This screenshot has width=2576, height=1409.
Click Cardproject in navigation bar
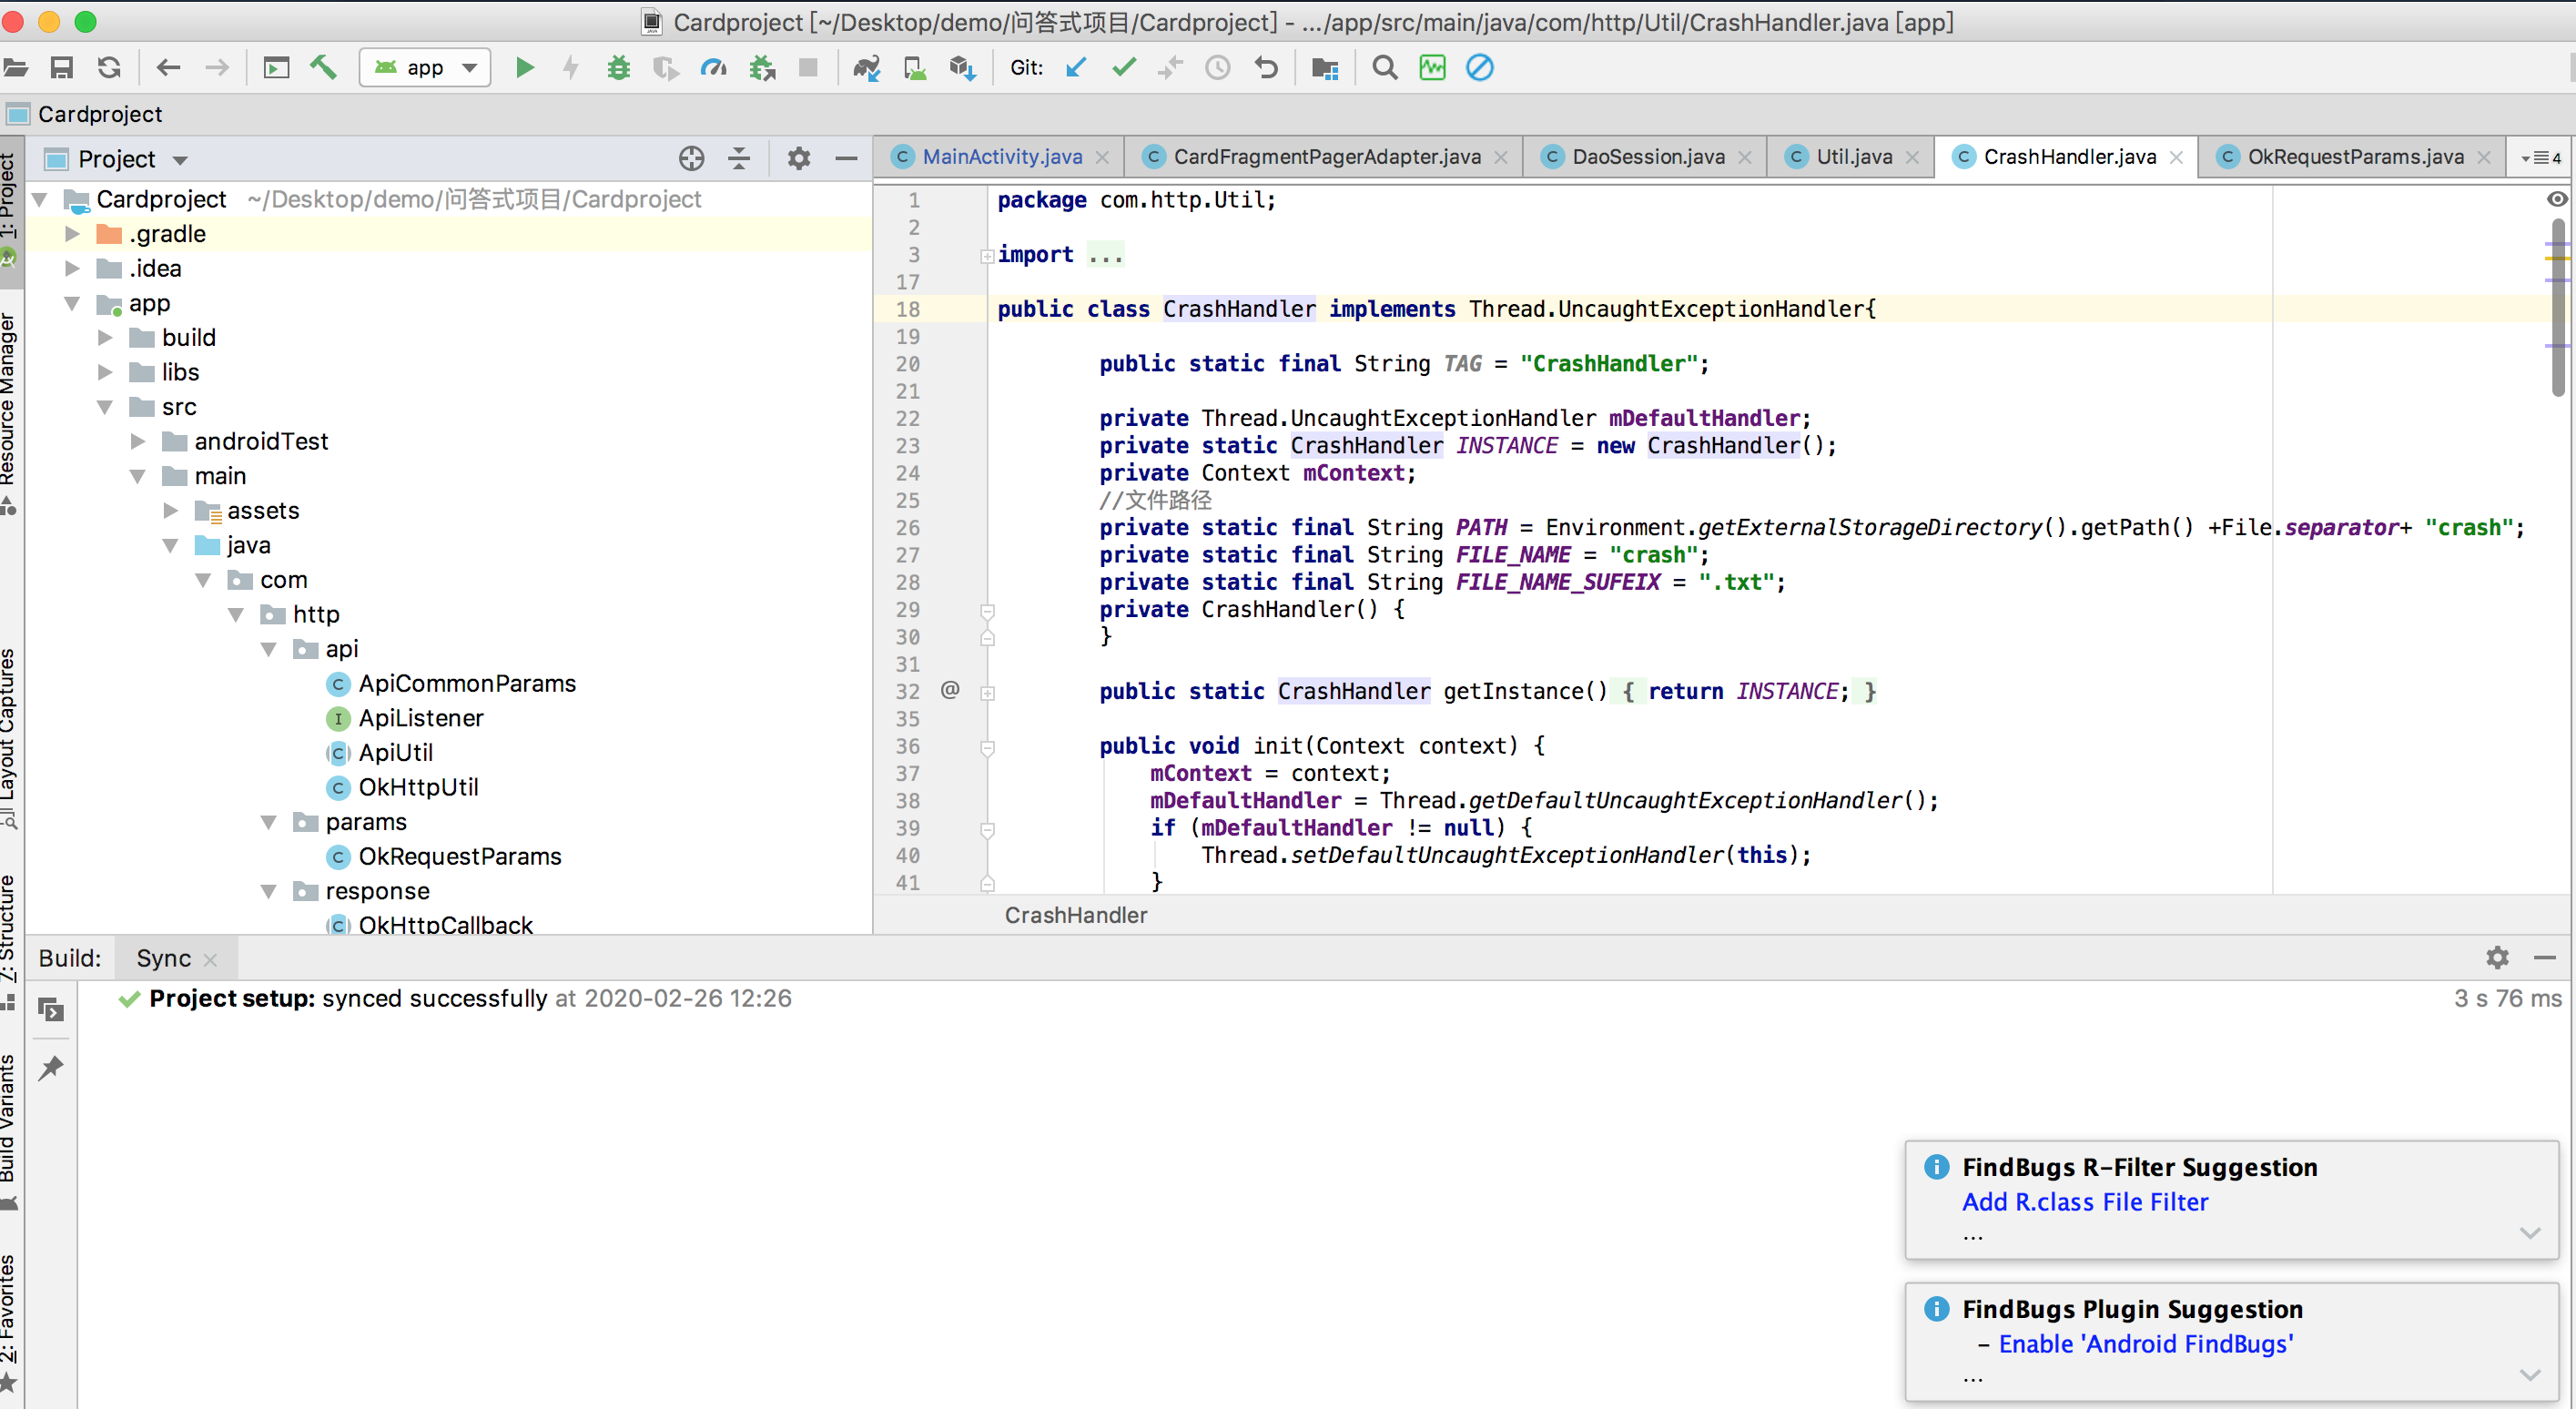[99, 114]
